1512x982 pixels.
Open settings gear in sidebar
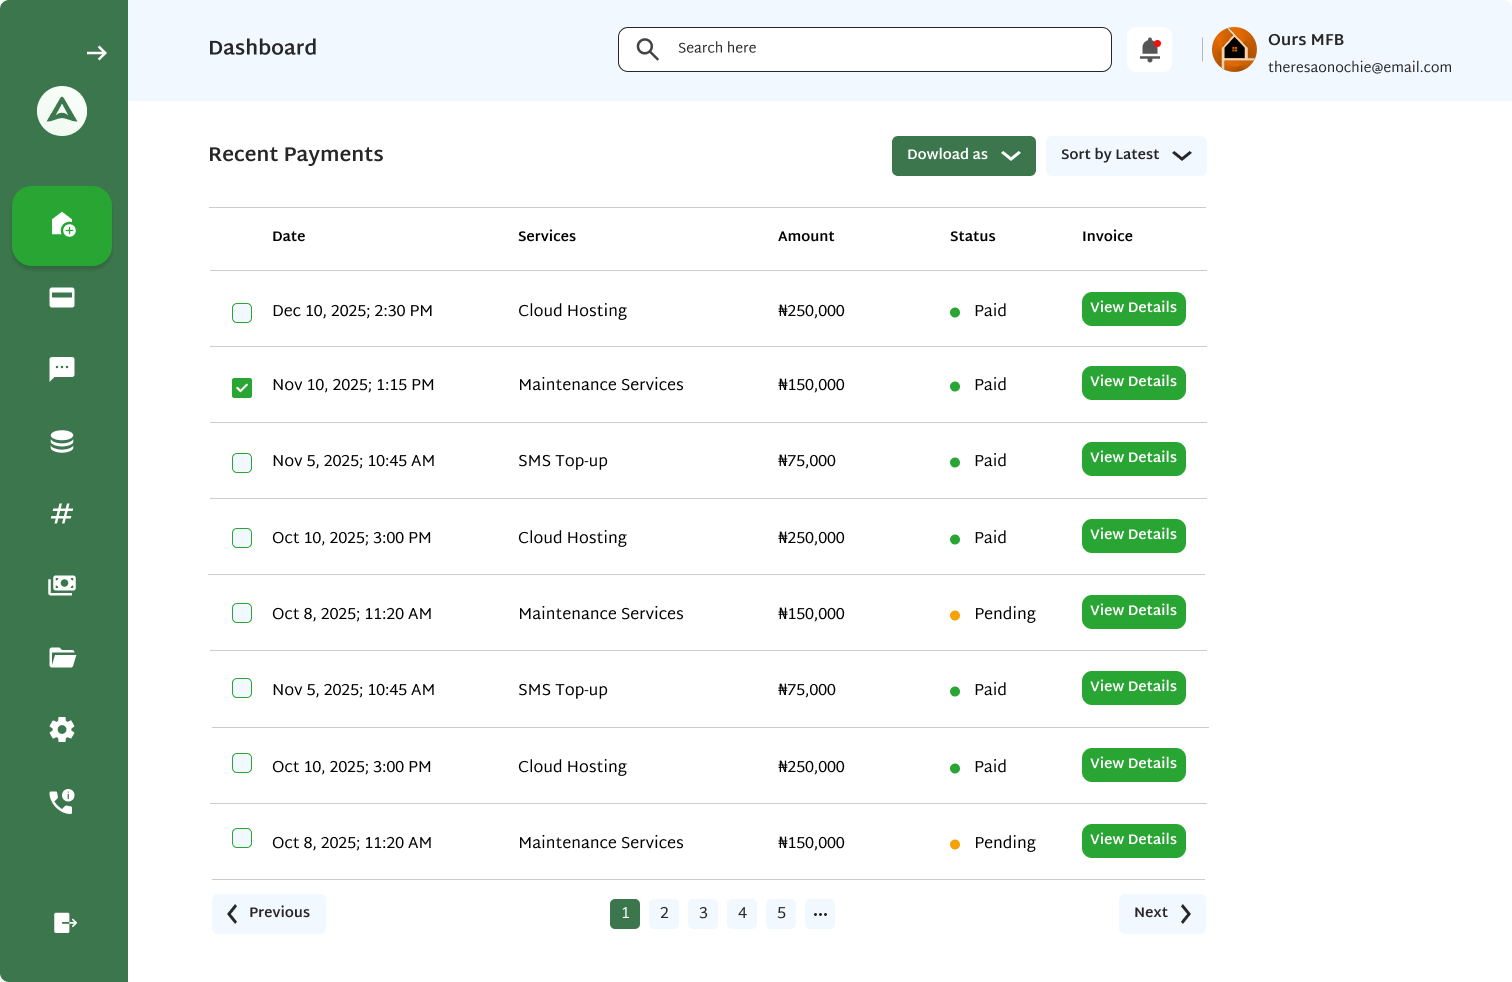point(62,729)
